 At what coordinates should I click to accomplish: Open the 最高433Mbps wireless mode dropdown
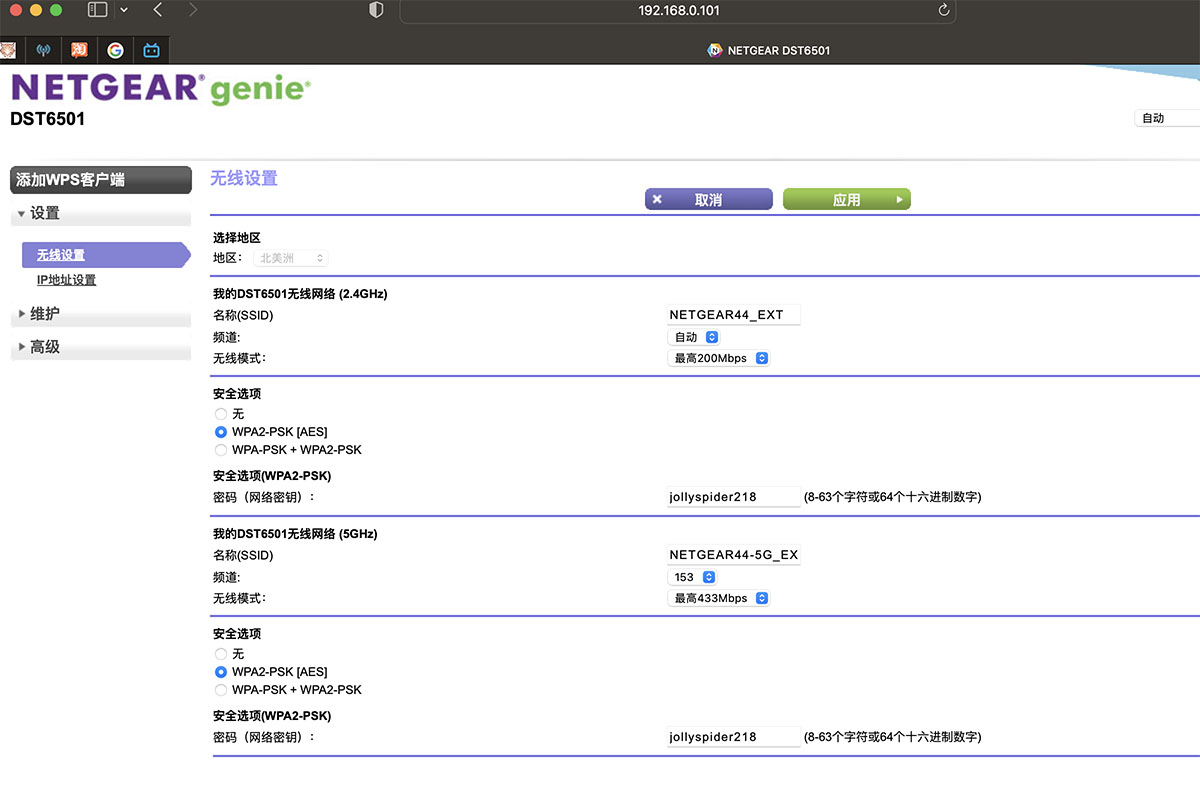point(718,598)
